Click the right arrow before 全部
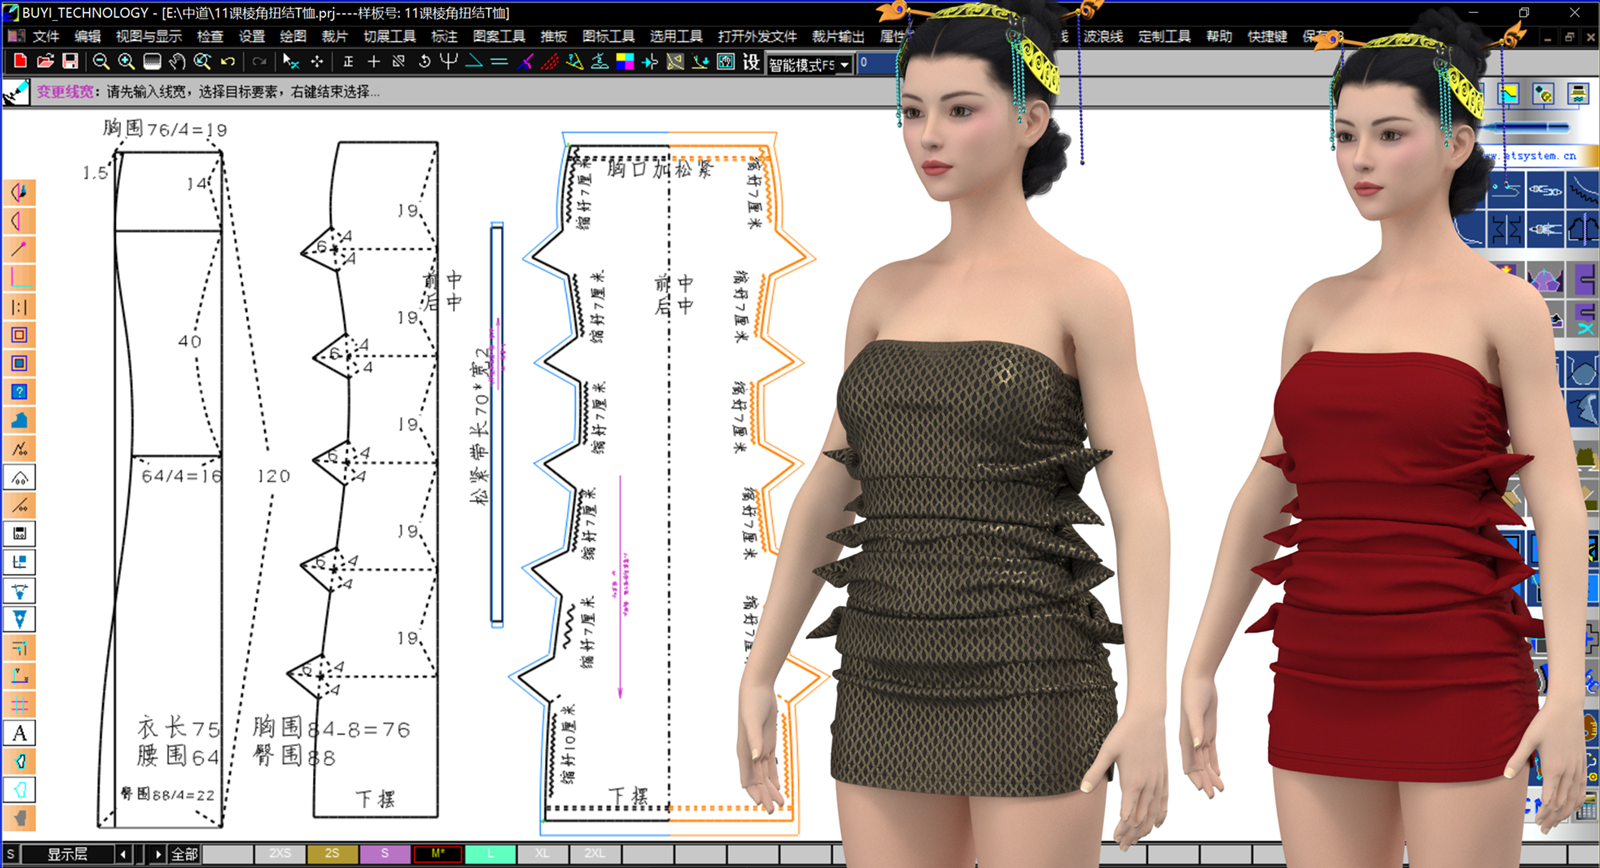Viewport: 1600px width, 868px height. click(158, 854)
